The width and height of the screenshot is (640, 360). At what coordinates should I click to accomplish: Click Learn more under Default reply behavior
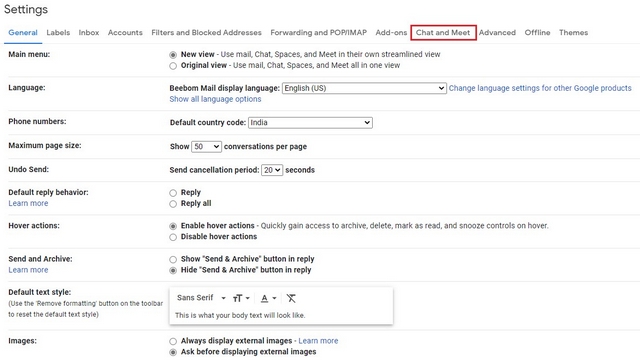(28, 203)
